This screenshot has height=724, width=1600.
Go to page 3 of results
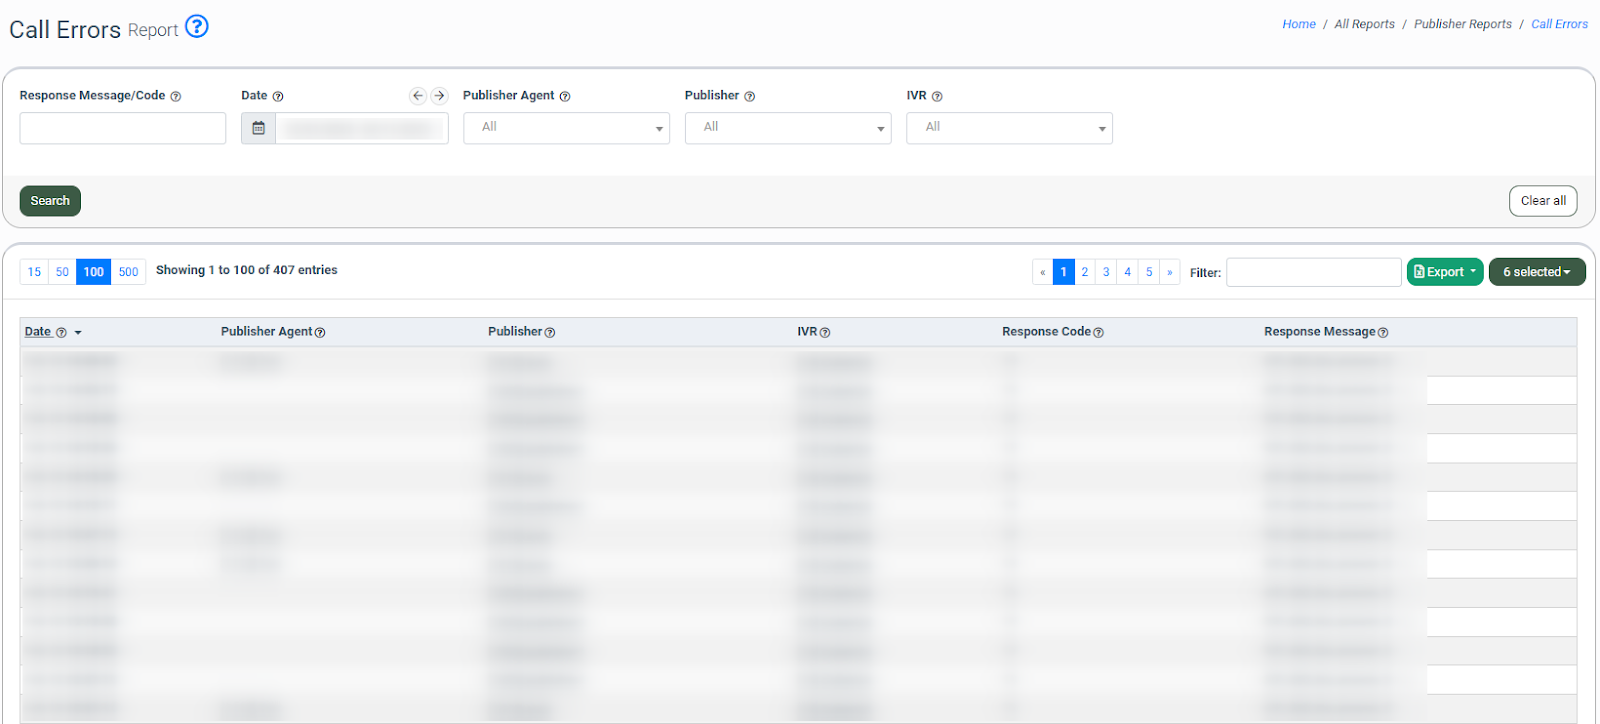pos(1106,272)
